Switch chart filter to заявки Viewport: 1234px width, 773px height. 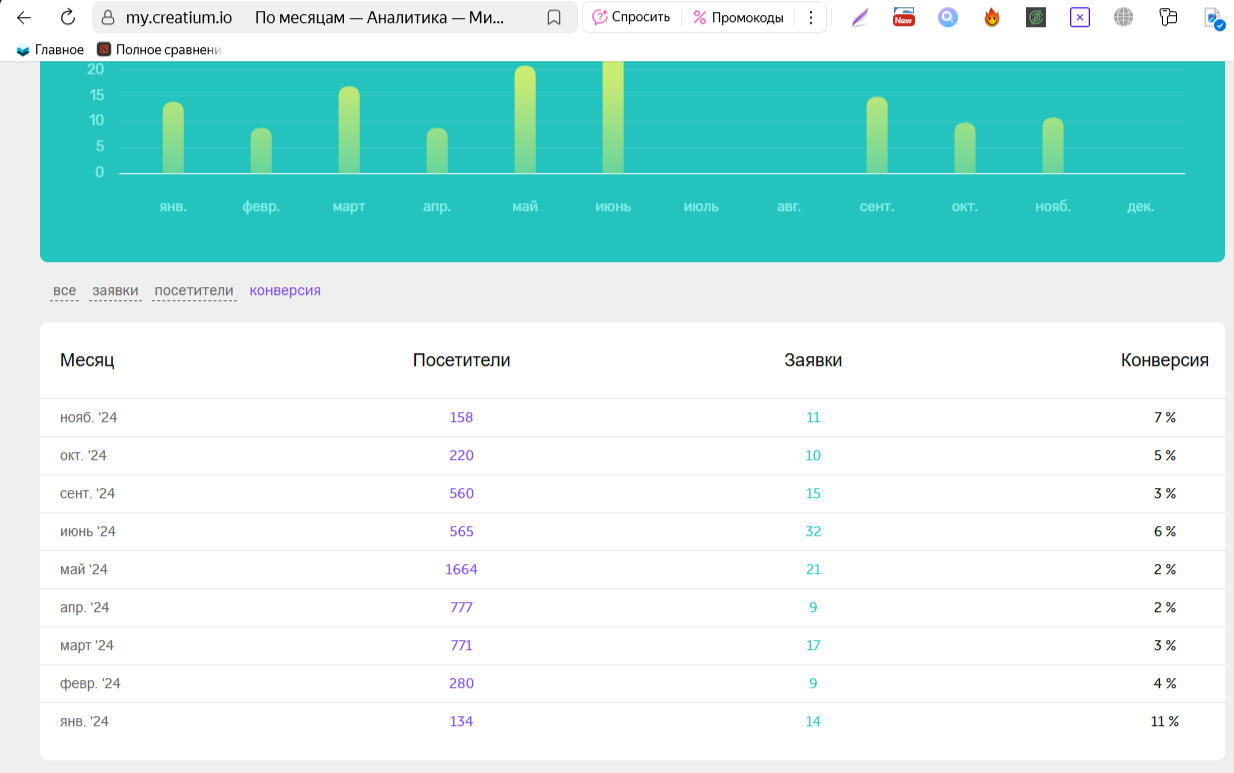pos(115,291)
